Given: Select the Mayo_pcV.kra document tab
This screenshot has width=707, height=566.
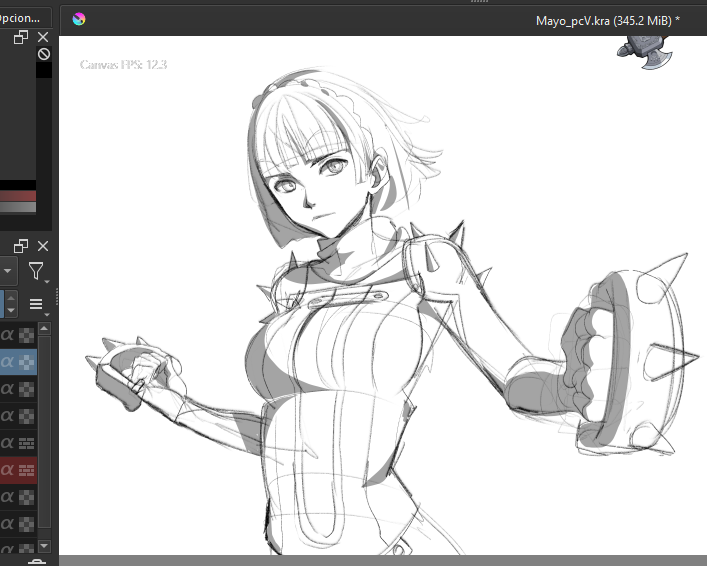Looking at the screenshot, I should pos(607,21).
